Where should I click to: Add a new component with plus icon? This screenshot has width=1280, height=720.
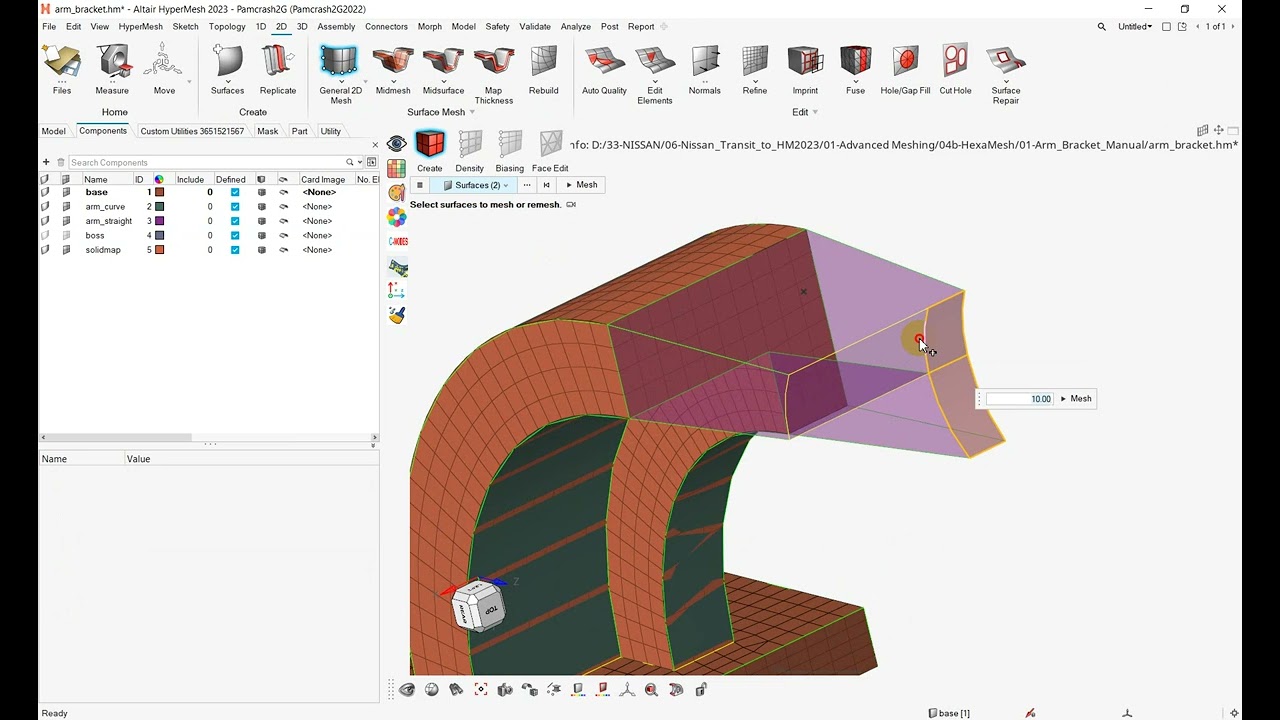[46, 162]
